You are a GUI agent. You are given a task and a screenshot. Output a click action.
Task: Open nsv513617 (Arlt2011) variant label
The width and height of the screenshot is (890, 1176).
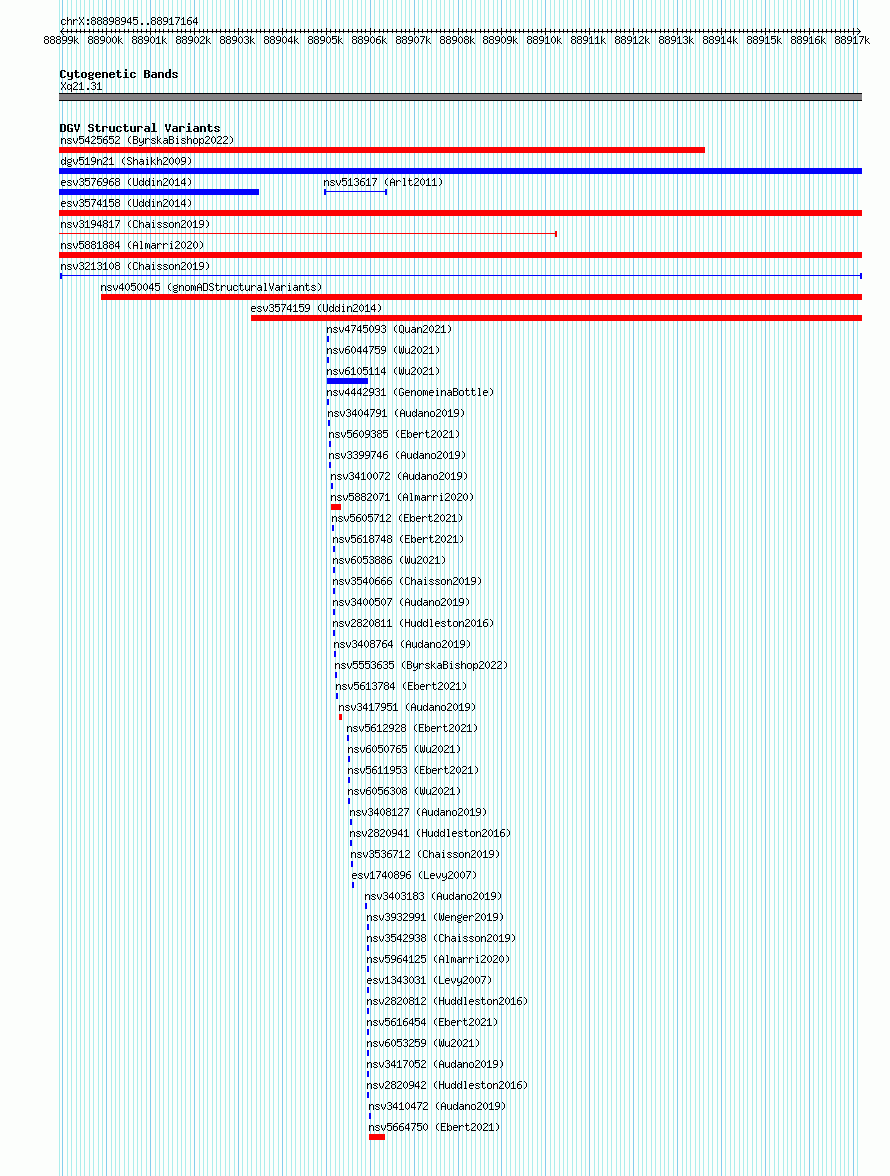(383, 182)
